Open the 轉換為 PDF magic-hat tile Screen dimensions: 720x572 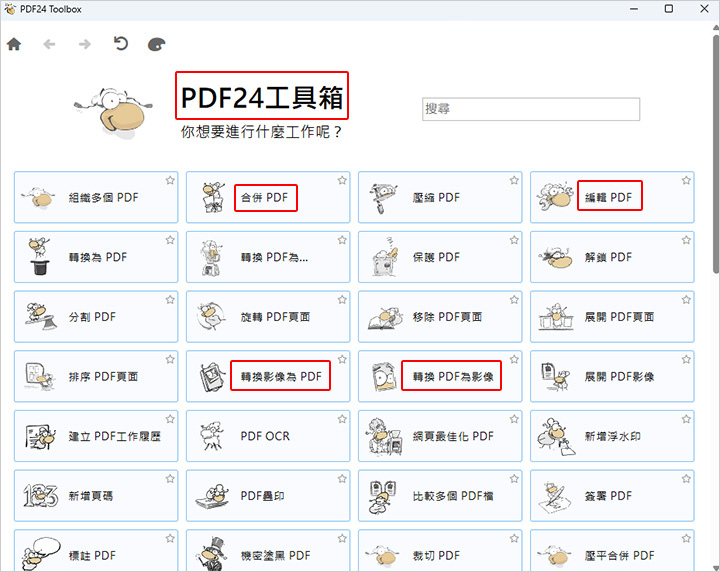pos(96,257)
